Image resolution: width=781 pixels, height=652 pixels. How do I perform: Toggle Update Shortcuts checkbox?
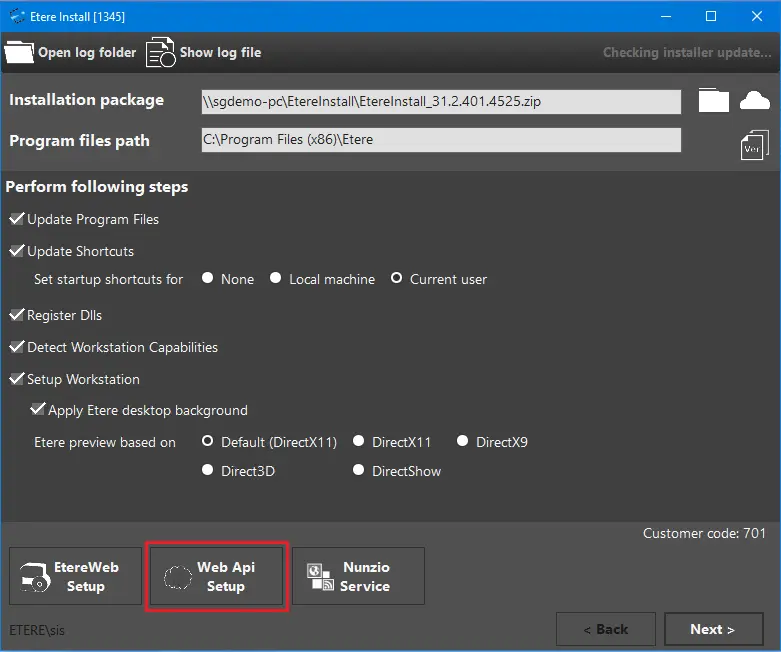pyautogui.click(x=17, y=251)
